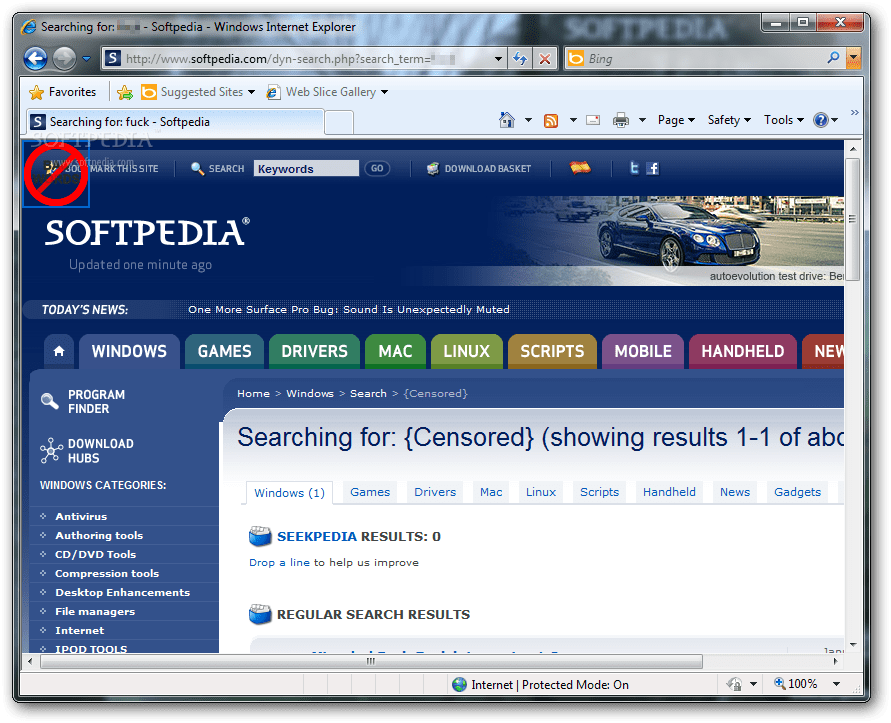This screenshot has width=891, height=723.
Task: Click the Spanish flag language icon
Action: coord(580,167)
